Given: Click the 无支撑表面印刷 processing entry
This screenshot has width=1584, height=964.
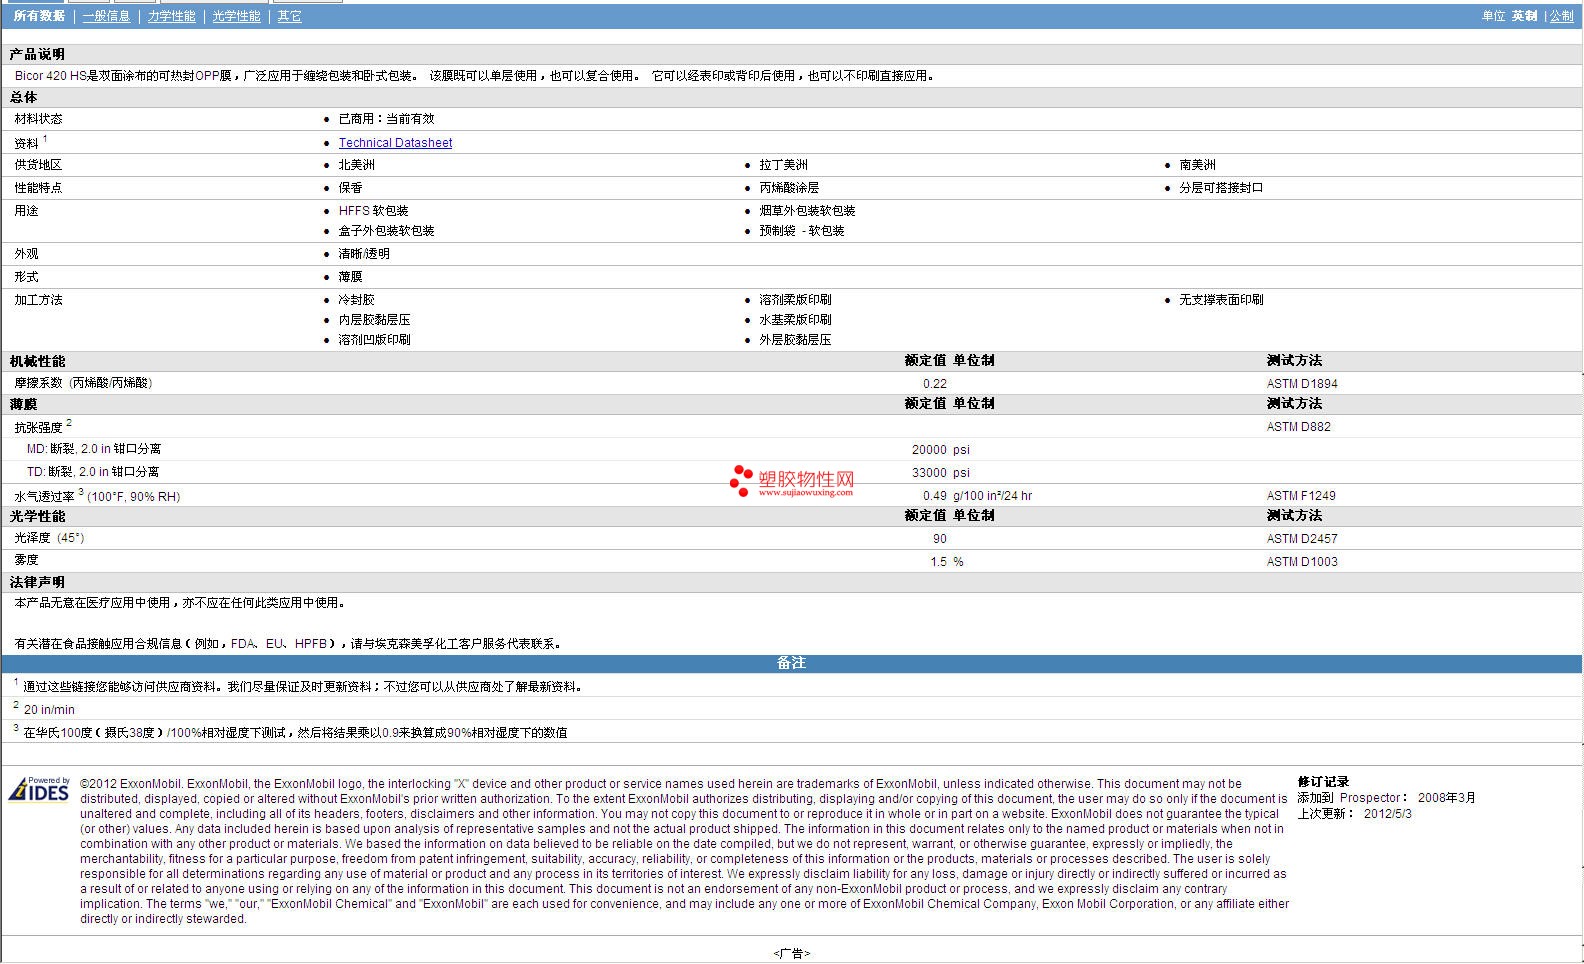Looking at the screenshot, I should [x=1221, y=300].
